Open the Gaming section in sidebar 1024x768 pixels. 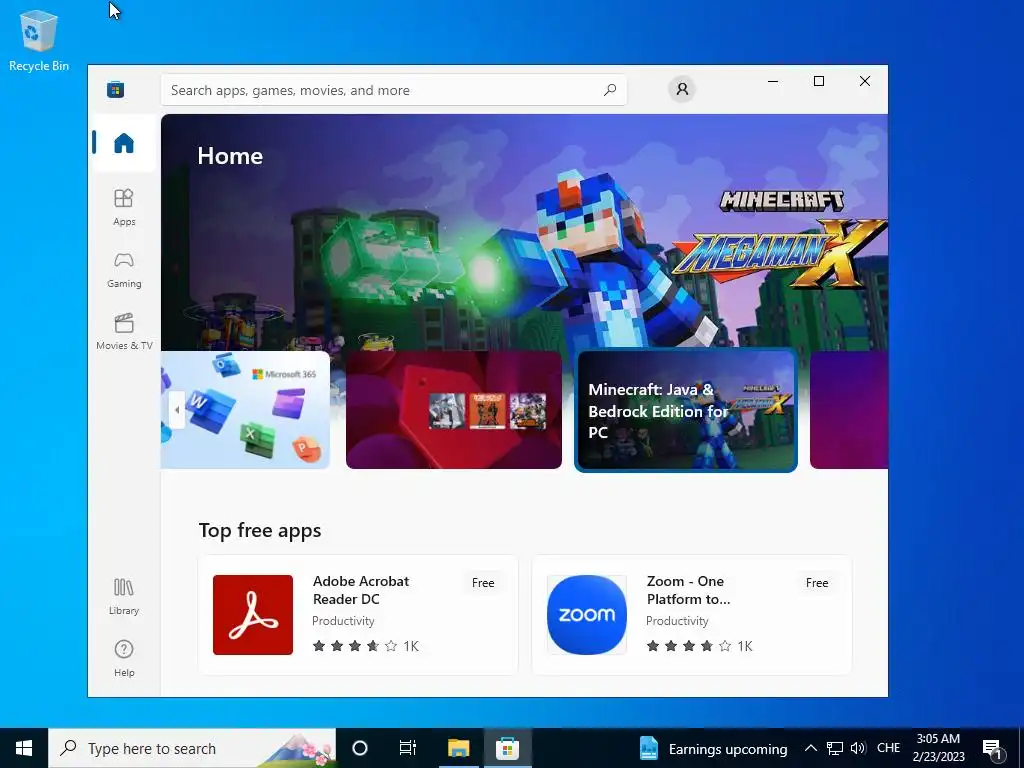click(x=123, y=270)
